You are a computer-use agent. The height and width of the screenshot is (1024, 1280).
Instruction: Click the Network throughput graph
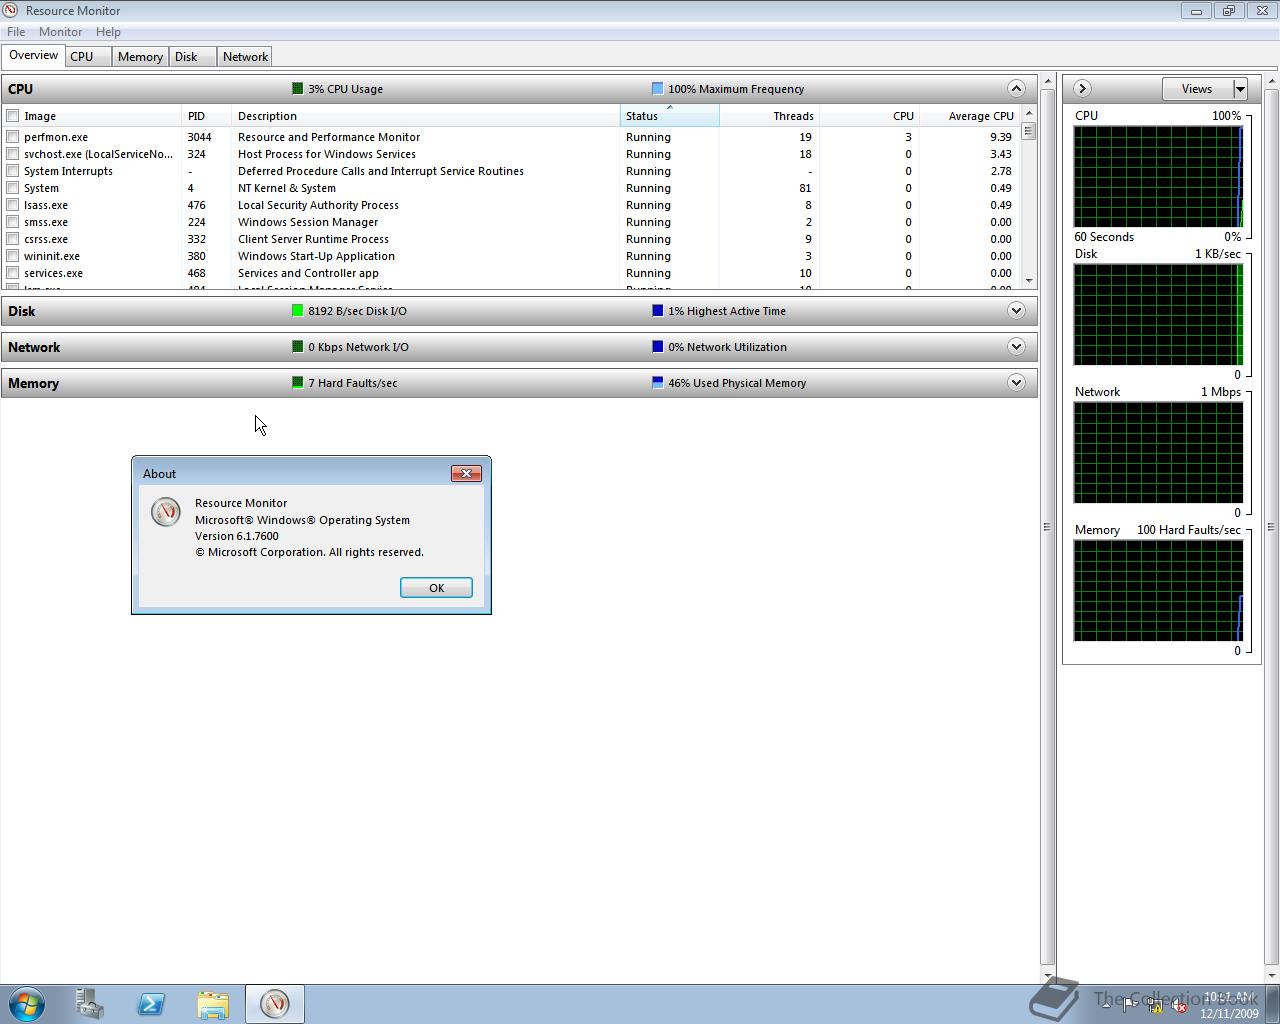click(1158, 453)
